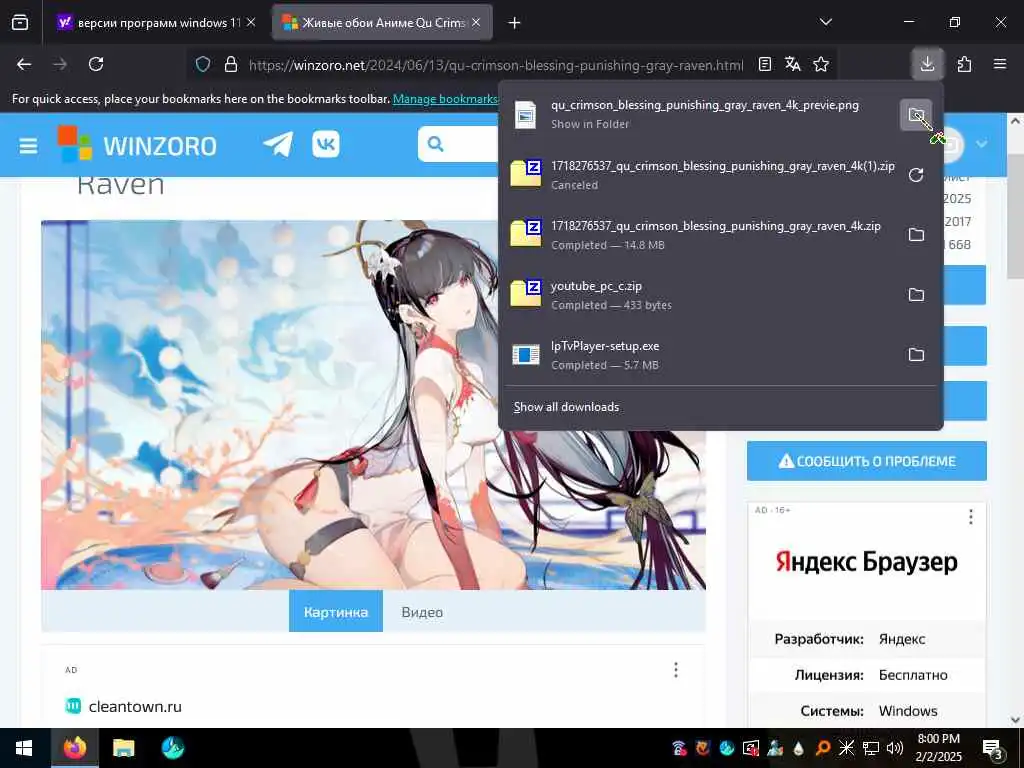Open qu_crimson_blessing preview .png download

tap(701, 114)
